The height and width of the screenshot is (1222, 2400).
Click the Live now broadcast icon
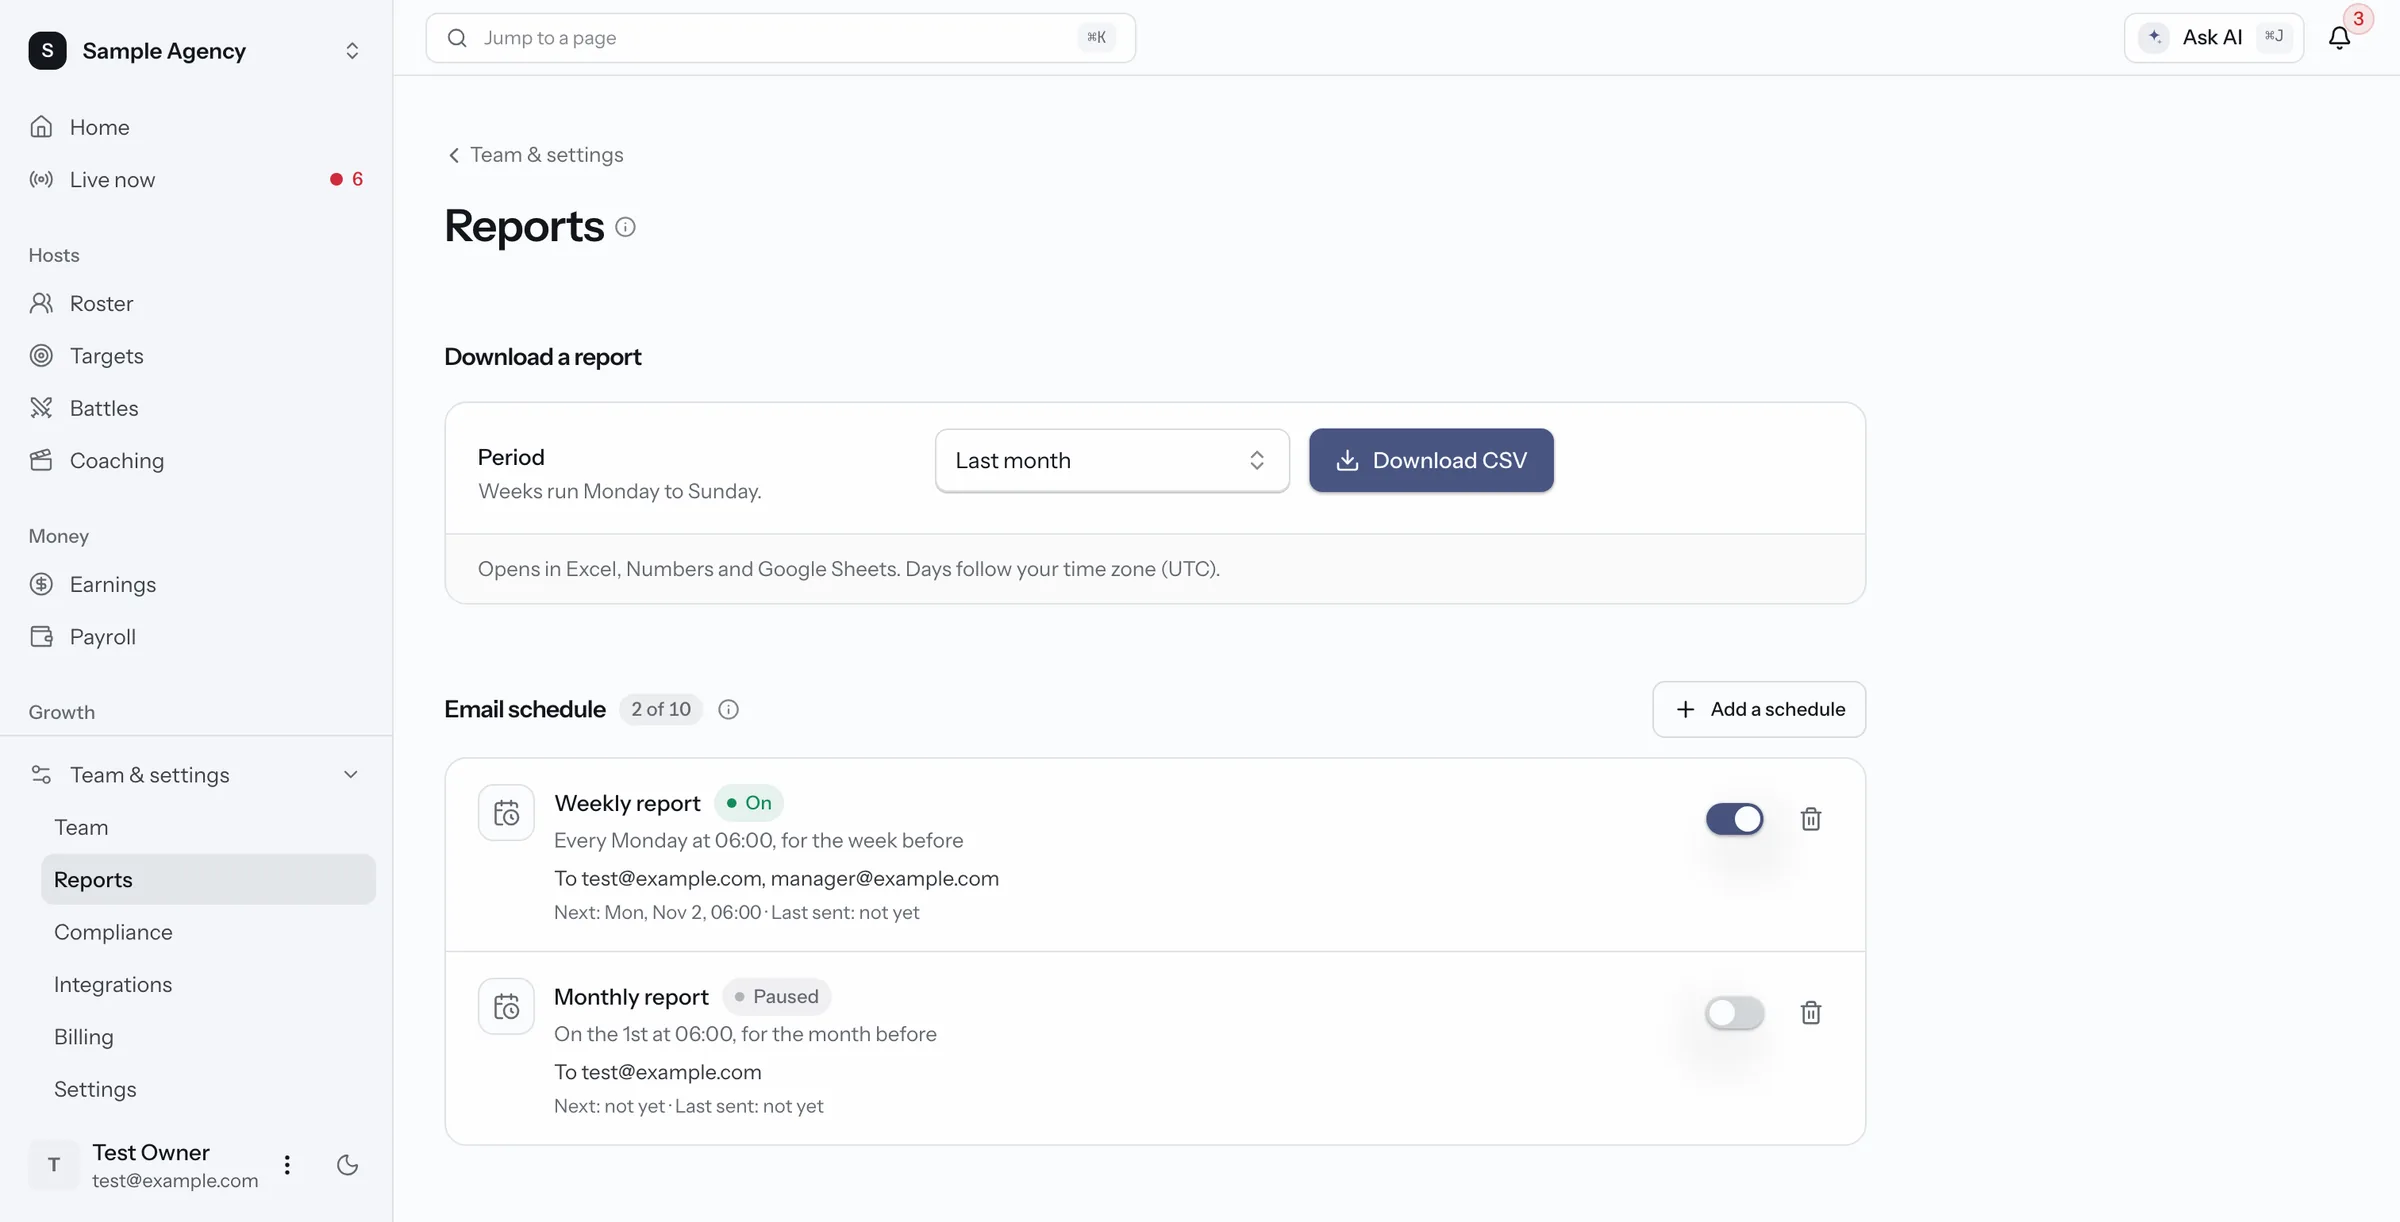(41, 180)
